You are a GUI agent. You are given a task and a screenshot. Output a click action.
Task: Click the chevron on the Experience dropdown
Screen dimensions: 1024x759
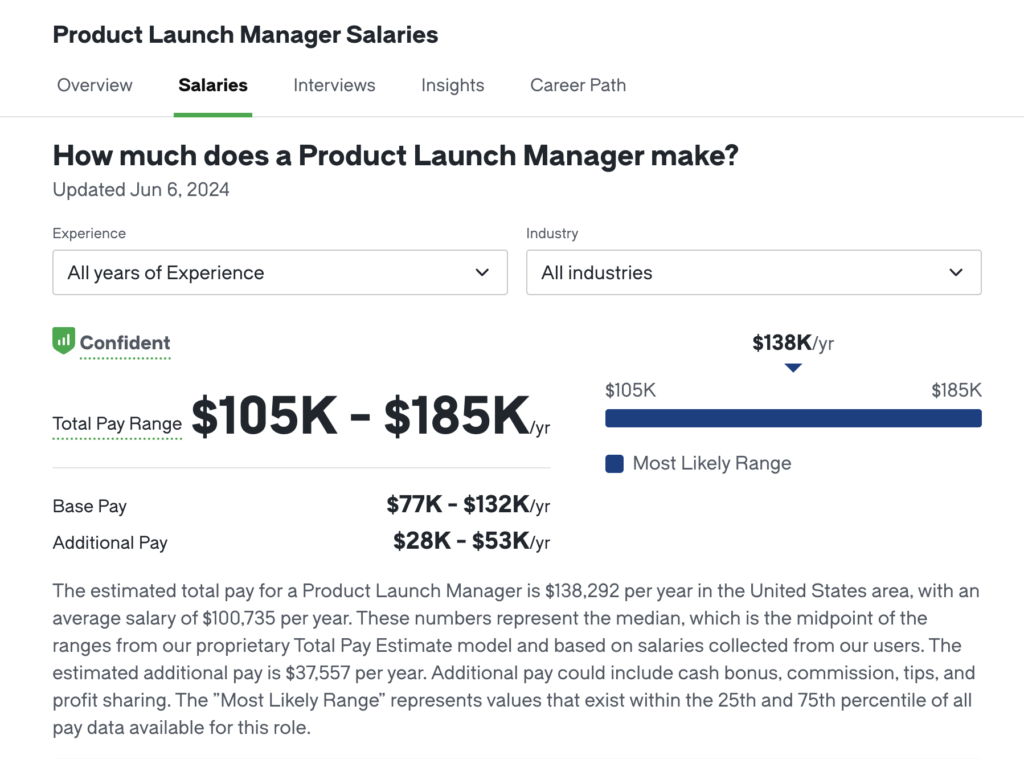[x=482, y=272]
